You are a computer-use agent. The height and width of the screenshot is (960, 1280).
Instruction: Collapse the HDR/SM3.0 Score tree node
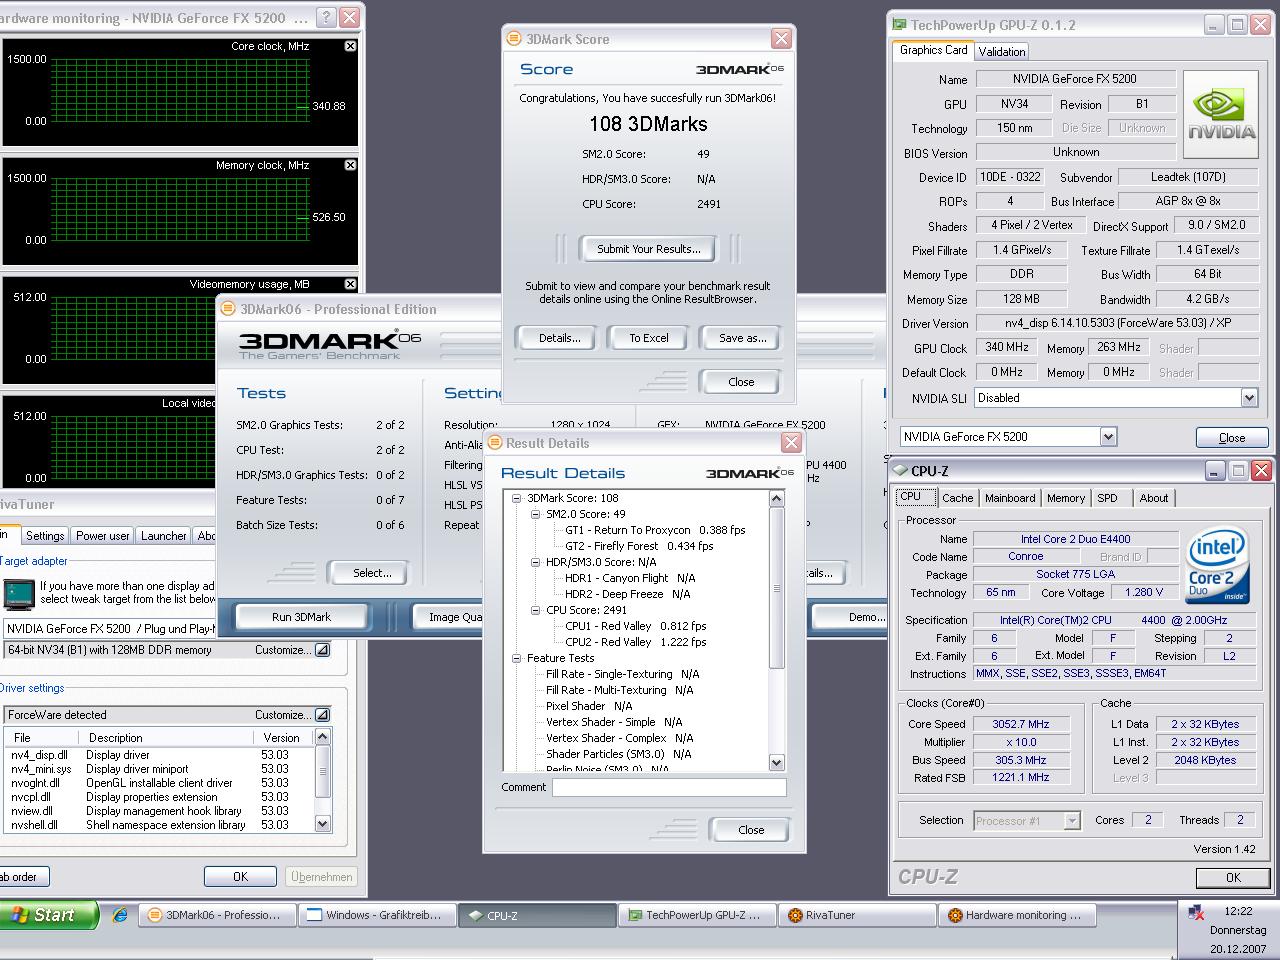(536, 562)
